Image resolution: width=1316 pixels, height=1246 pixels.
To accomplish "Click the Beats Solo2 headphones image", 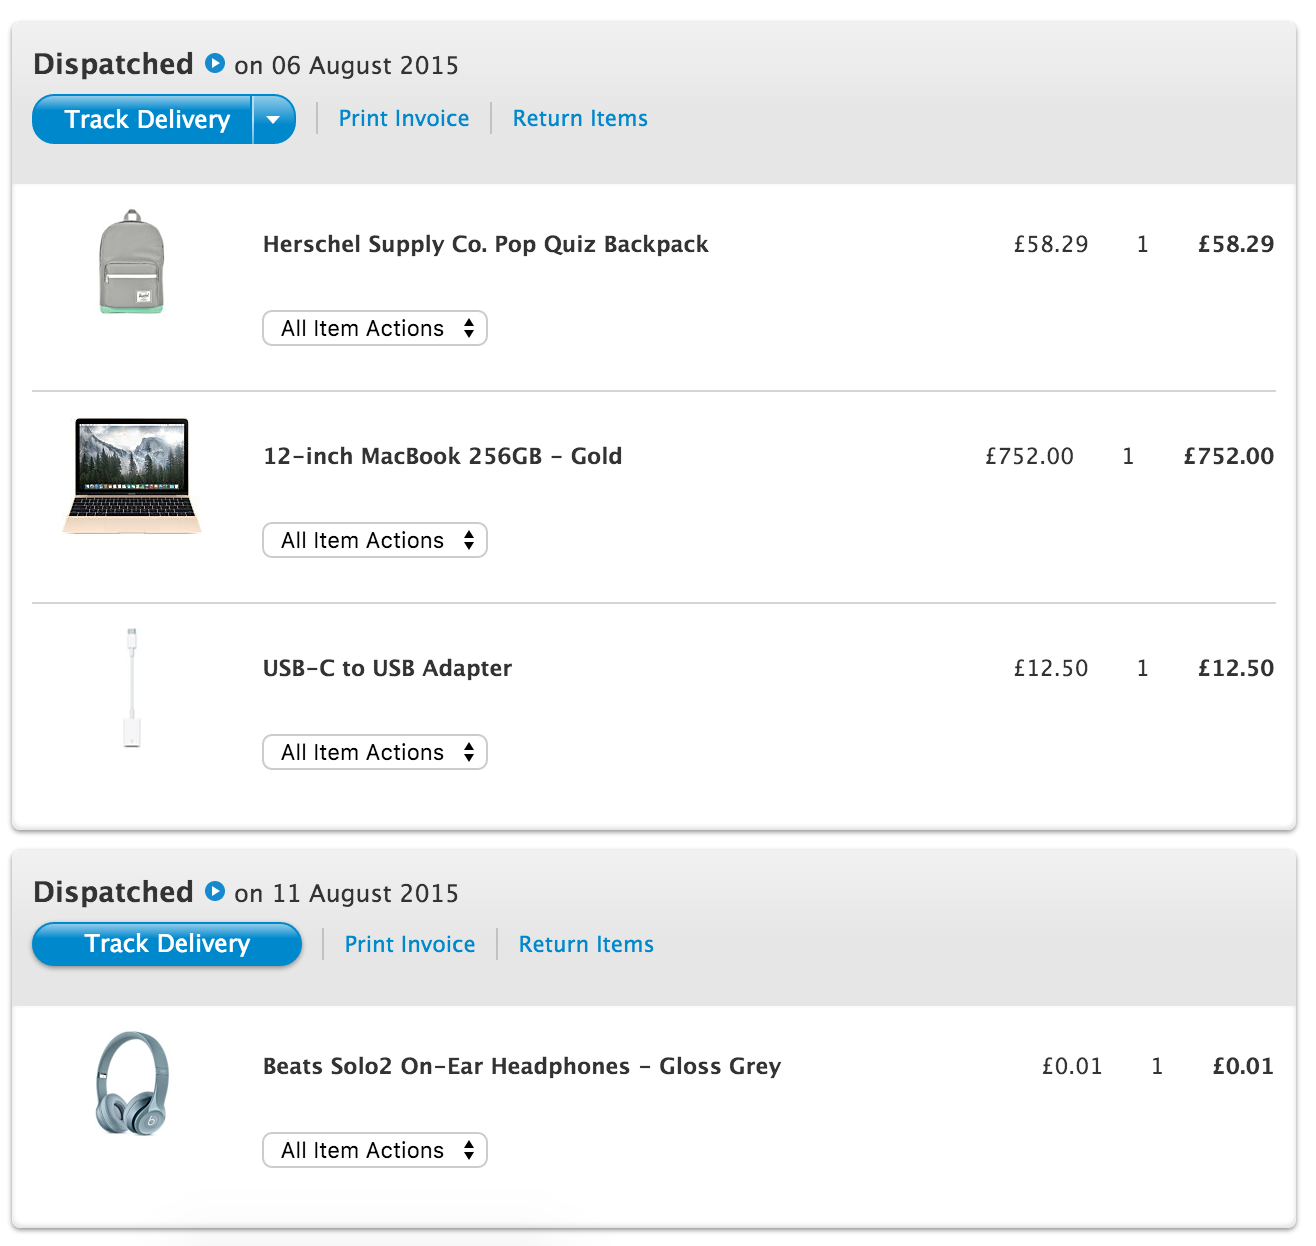I will 132,1083.
